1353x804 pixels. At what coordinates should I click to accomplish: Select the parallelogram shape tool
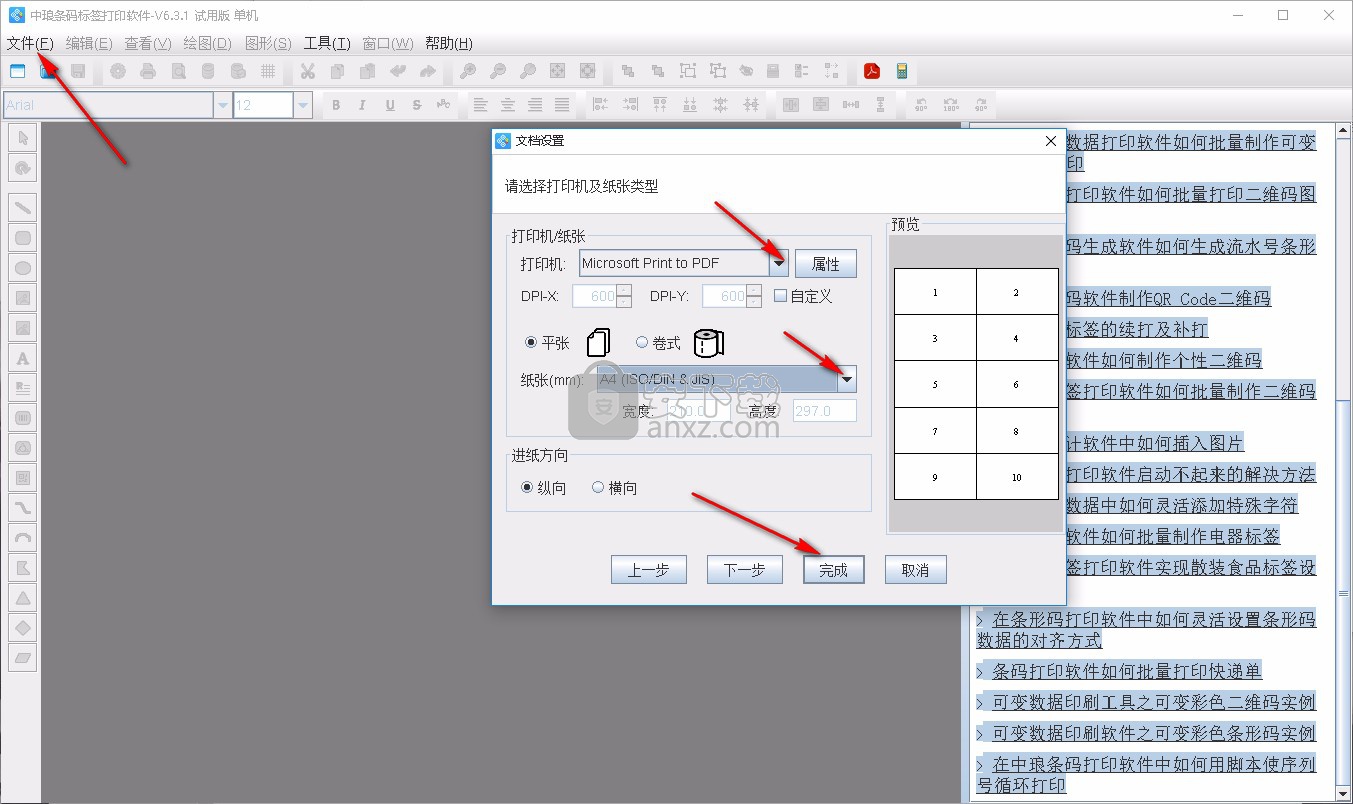click(x=23, y=658)
